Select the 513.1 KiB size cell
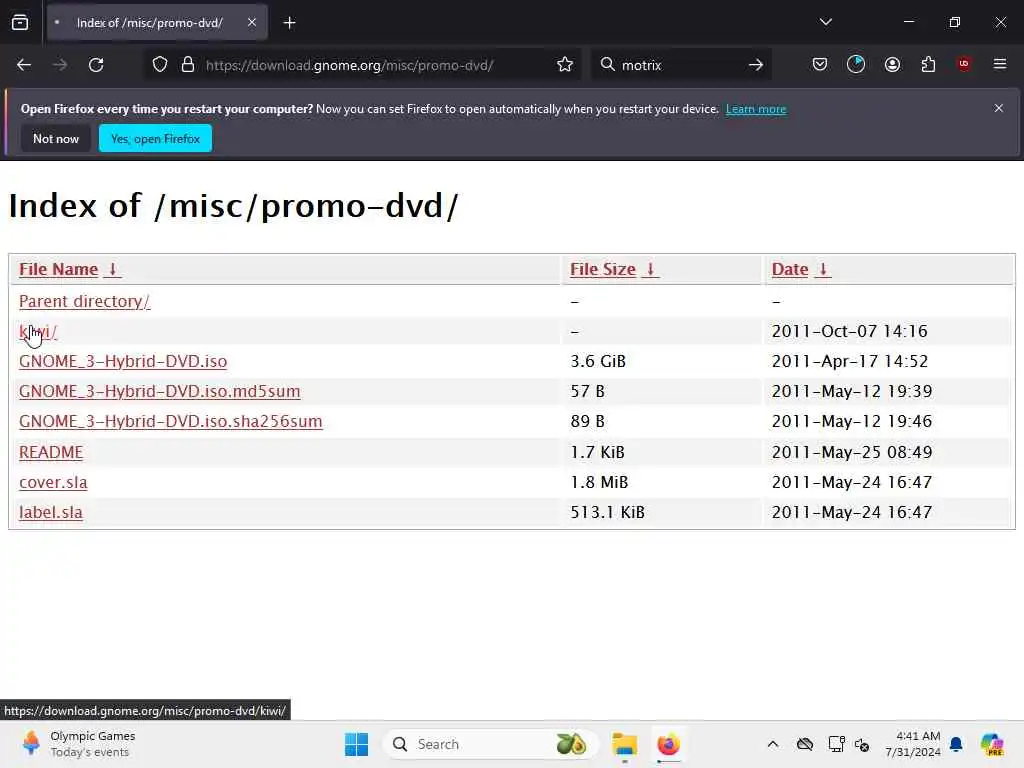1024x768 pixels. click(607, 512)
